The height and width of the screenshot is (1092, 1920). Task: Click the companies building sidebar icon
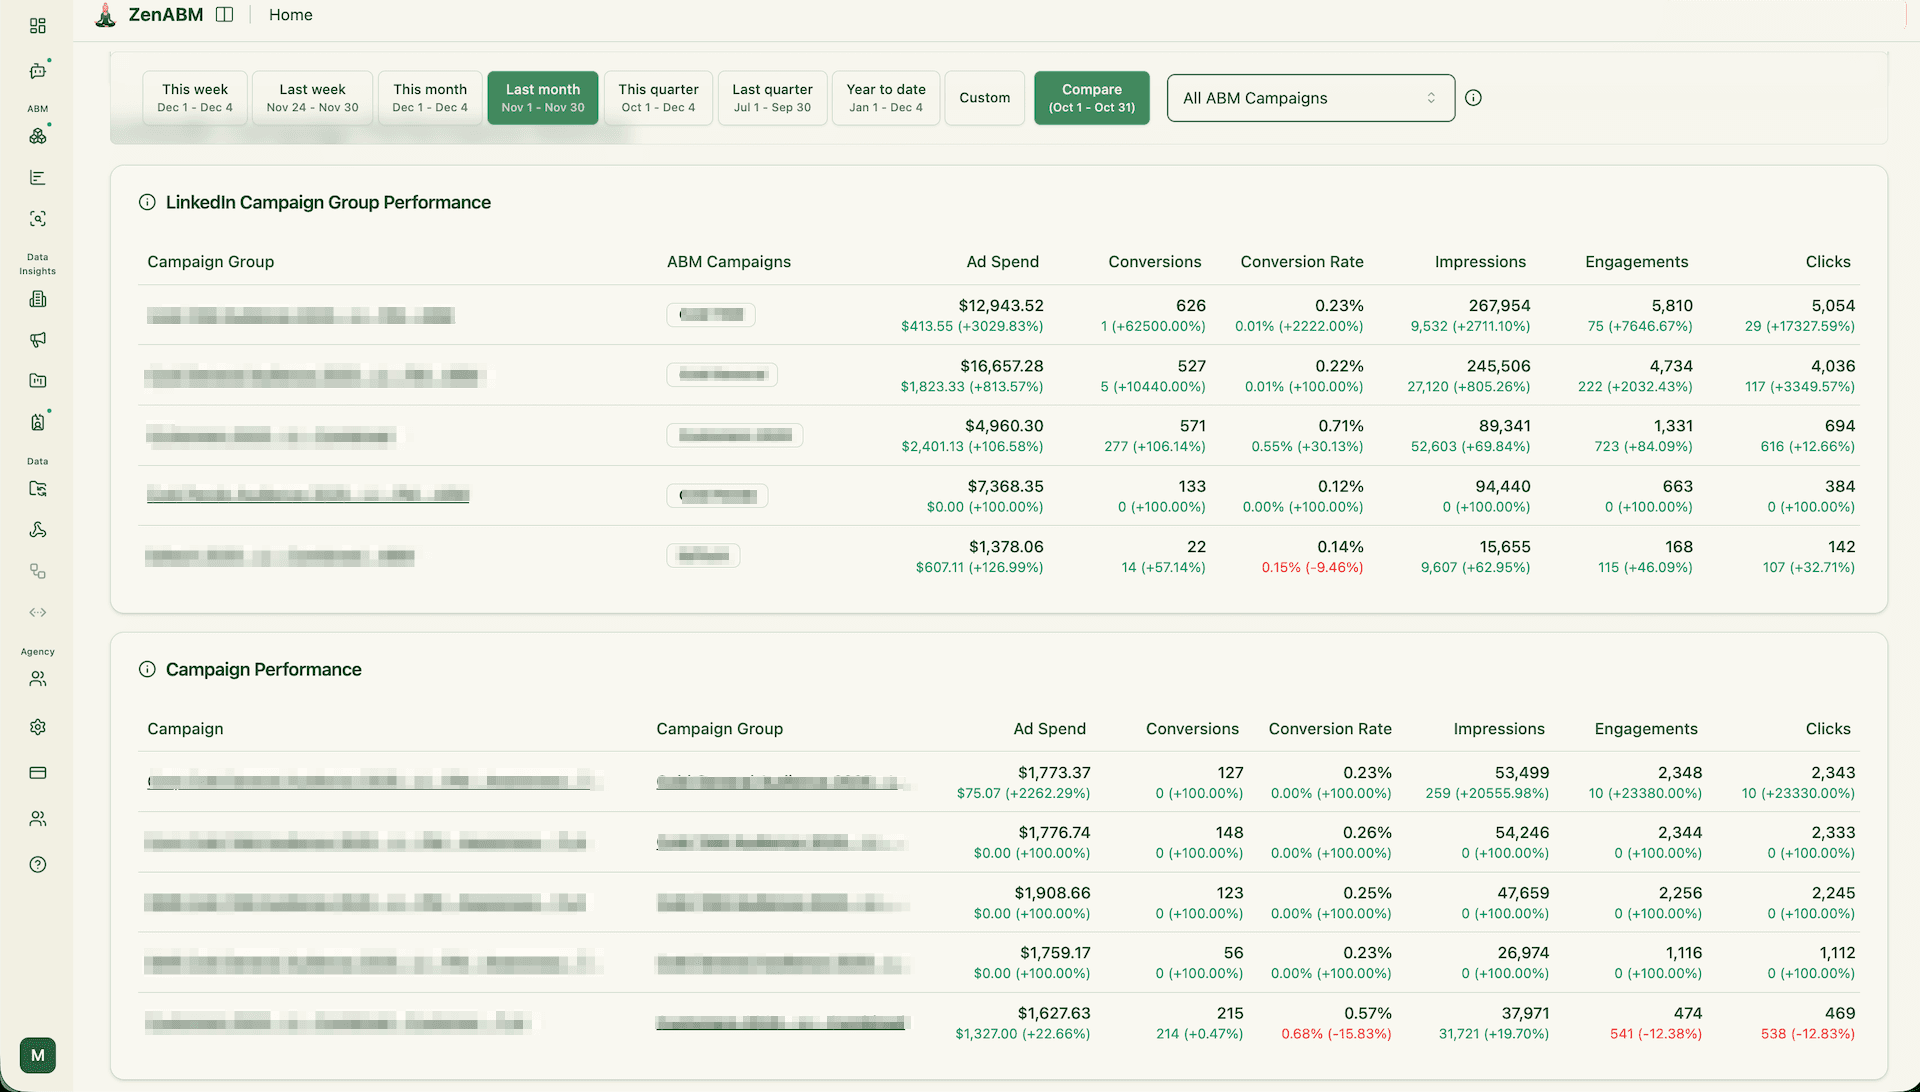[x=38, y=299]
